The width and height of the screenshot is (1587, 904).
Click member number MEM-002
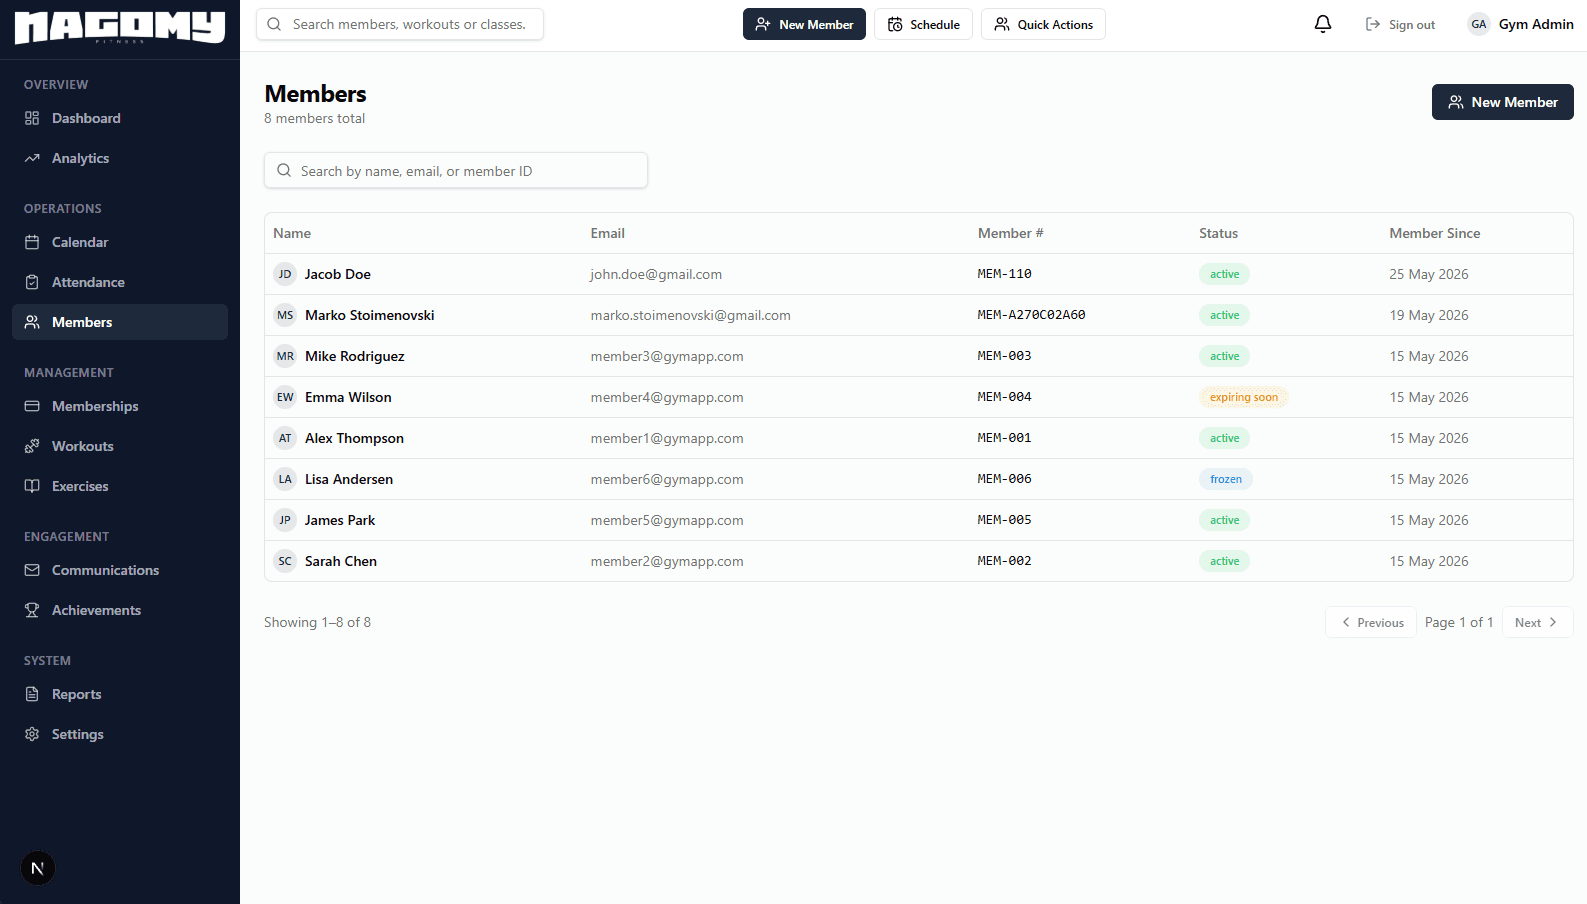(1004, 561)
